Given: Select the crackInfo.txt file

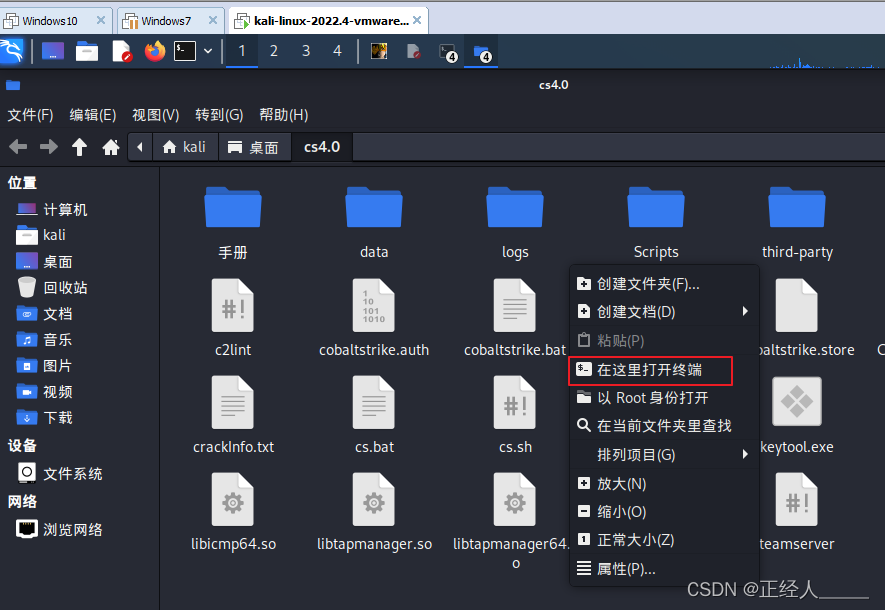Looking at the screenshot, I should pos(233,403).
